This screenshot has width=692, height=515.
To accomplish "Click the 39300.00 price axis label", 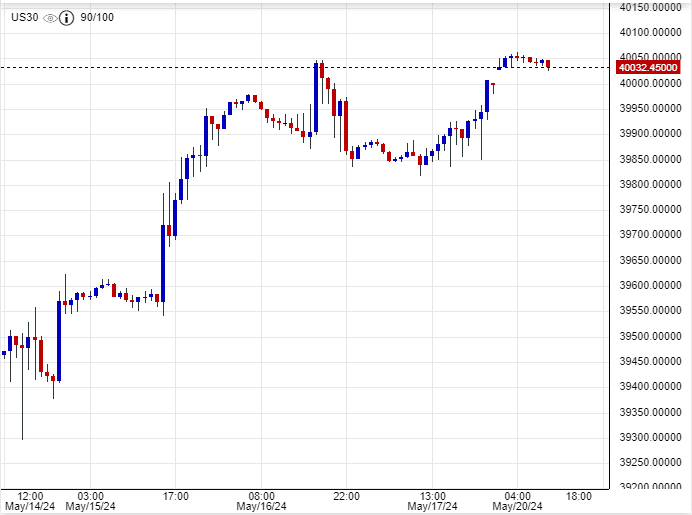I will (648, 438).
